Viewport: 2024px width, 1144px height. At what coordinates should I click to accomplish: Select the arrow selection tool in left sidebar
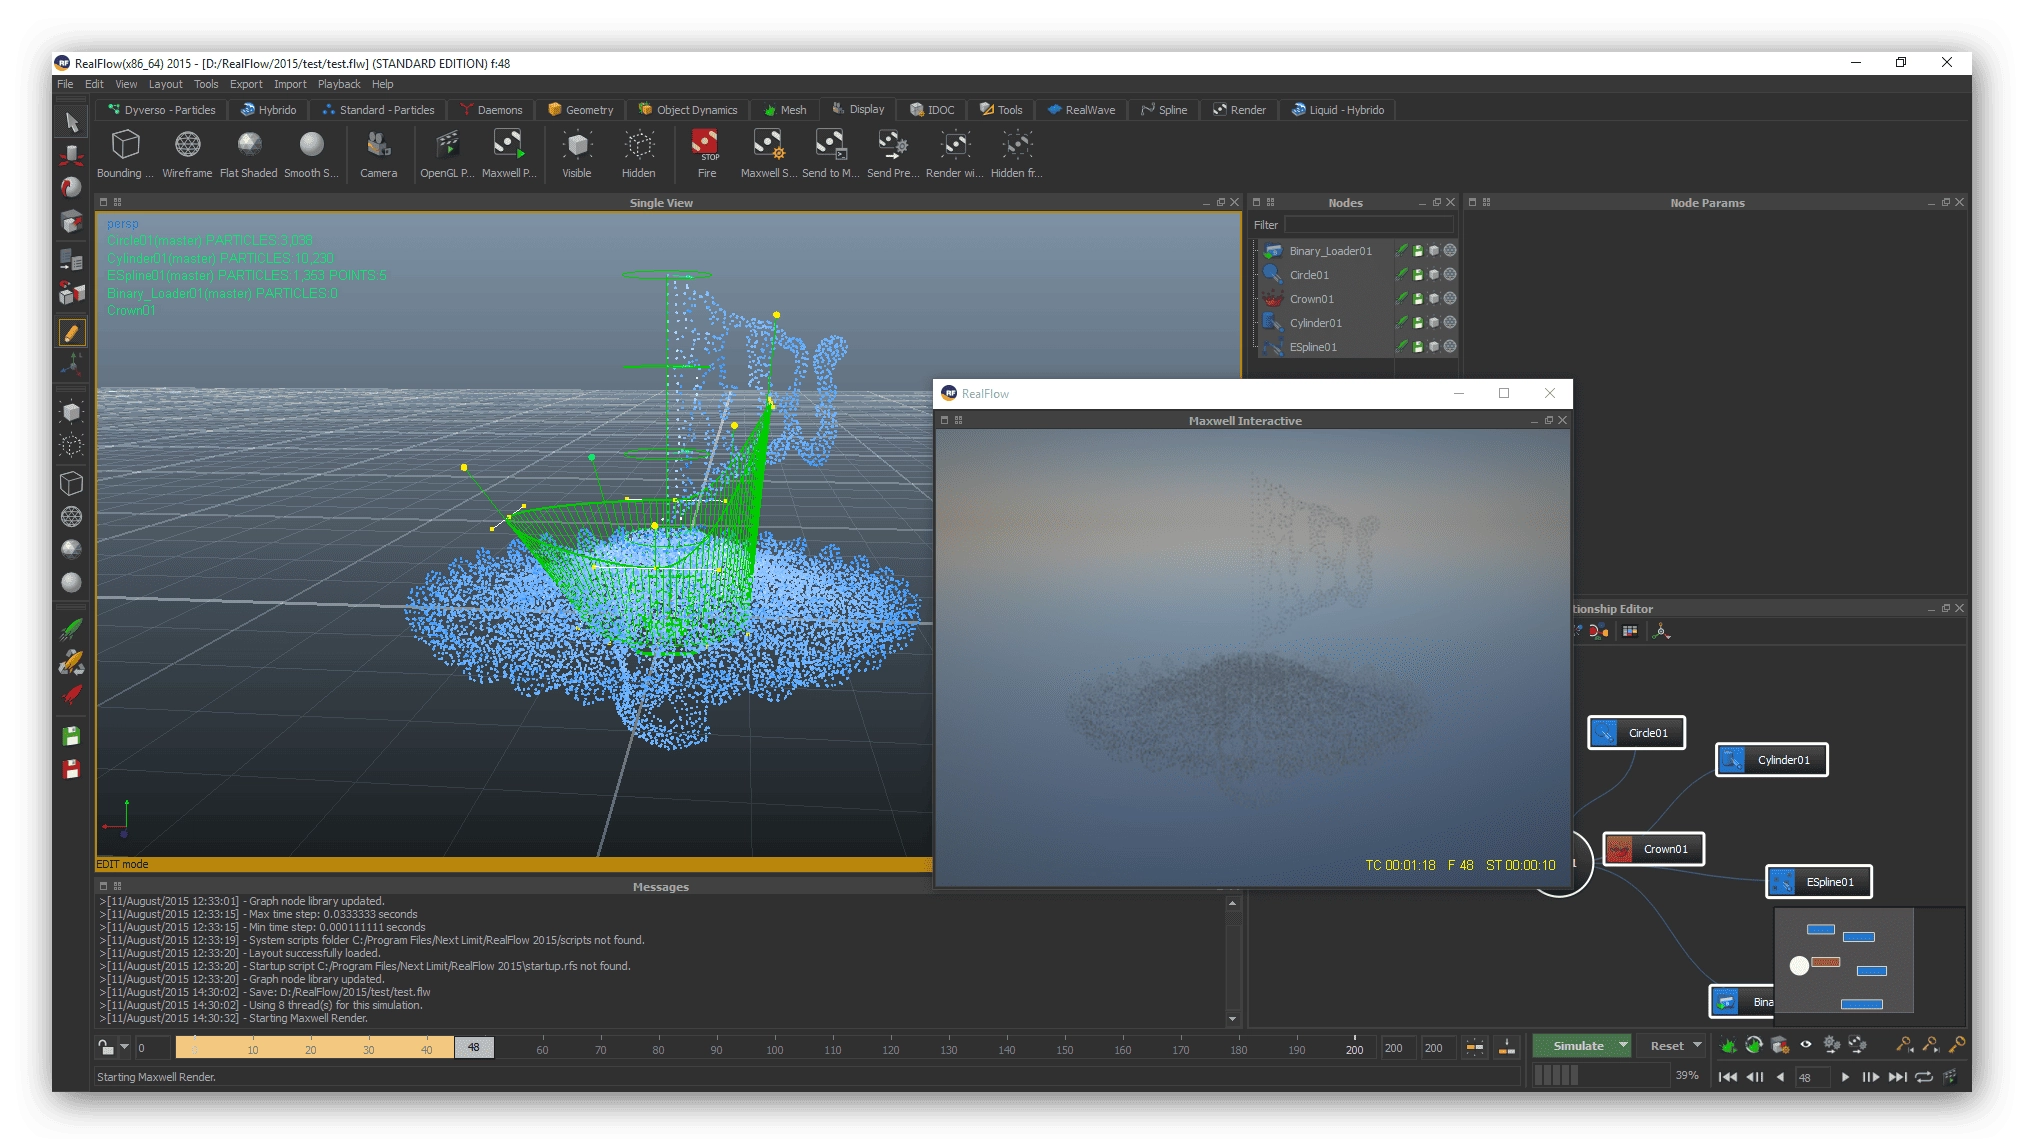[x=71, y=122]
